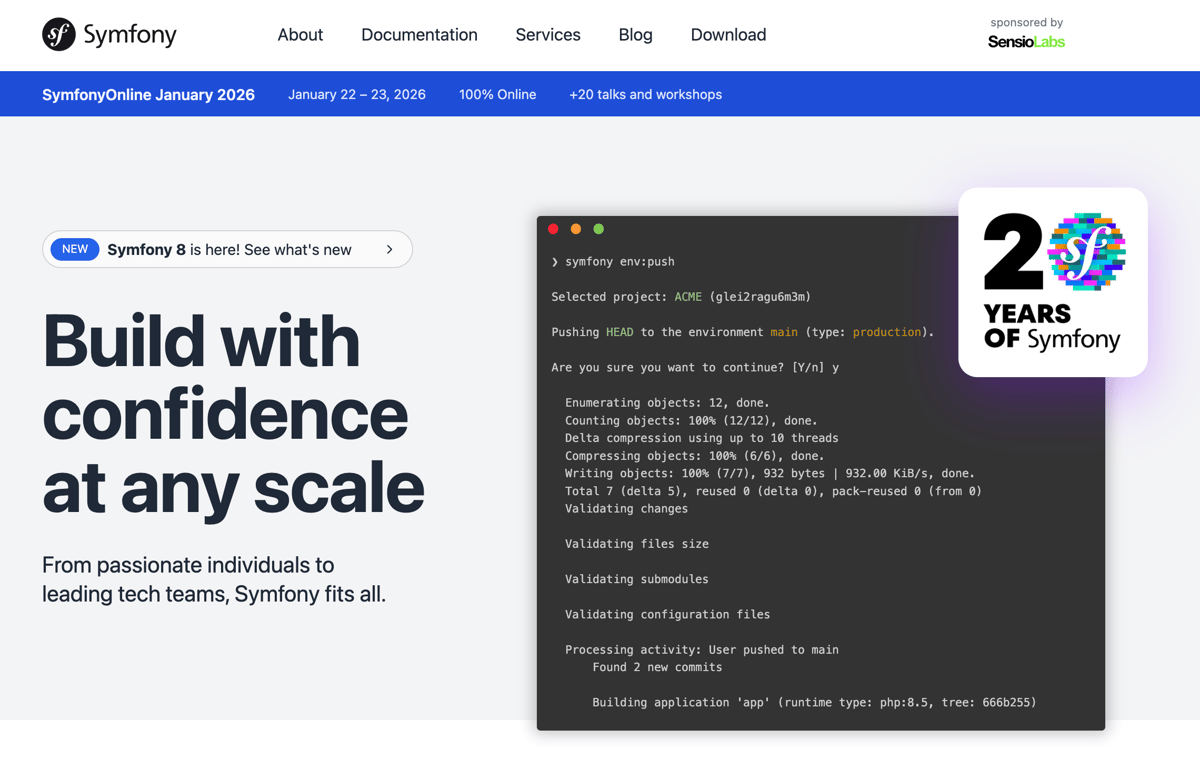
Task: Open the Services menu
Action: point(547,34)
